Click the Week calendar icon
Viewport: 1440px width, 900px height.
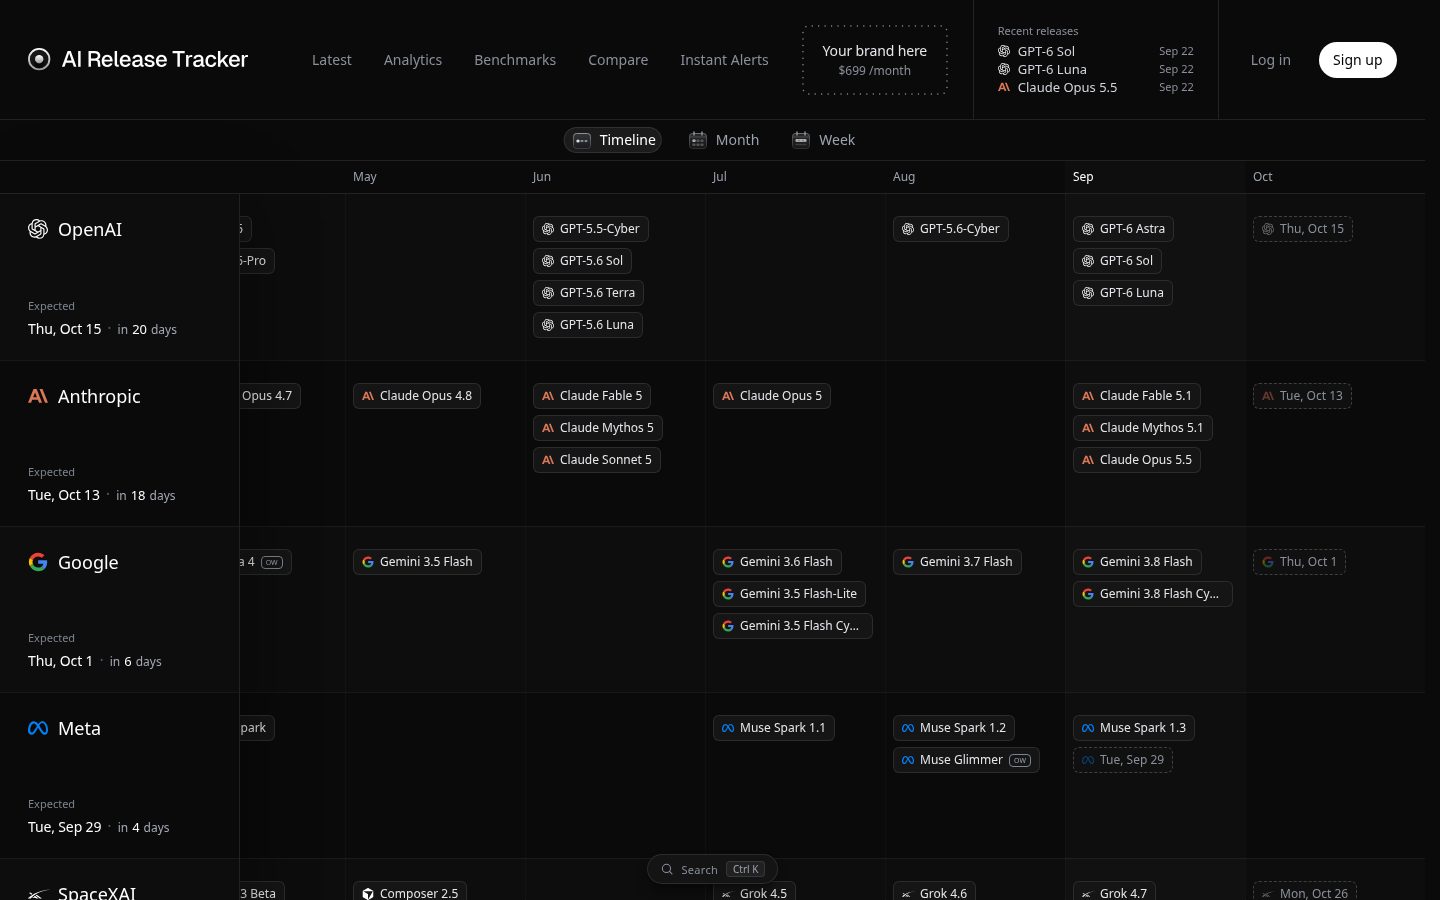coord(801,140)
